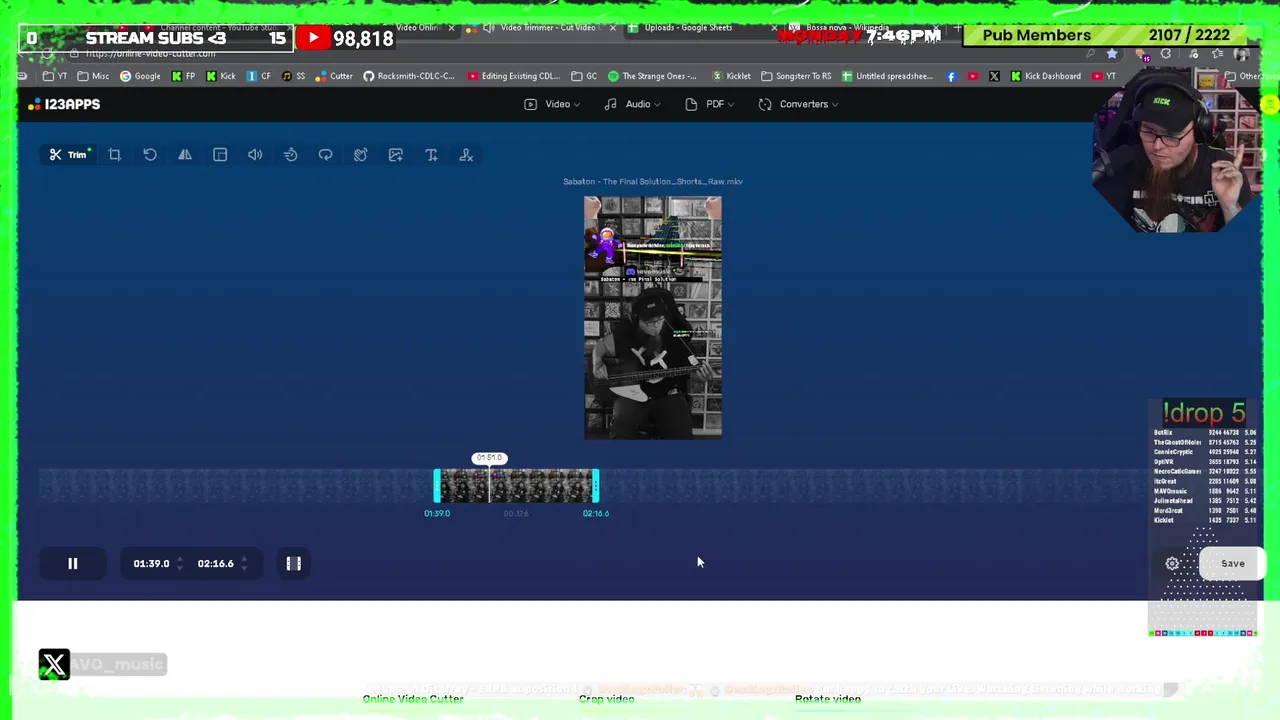The width and height of the screenshot is (1280, 720).
Task: Click the 123APPS logo
Action: click(x=65, y=104)
